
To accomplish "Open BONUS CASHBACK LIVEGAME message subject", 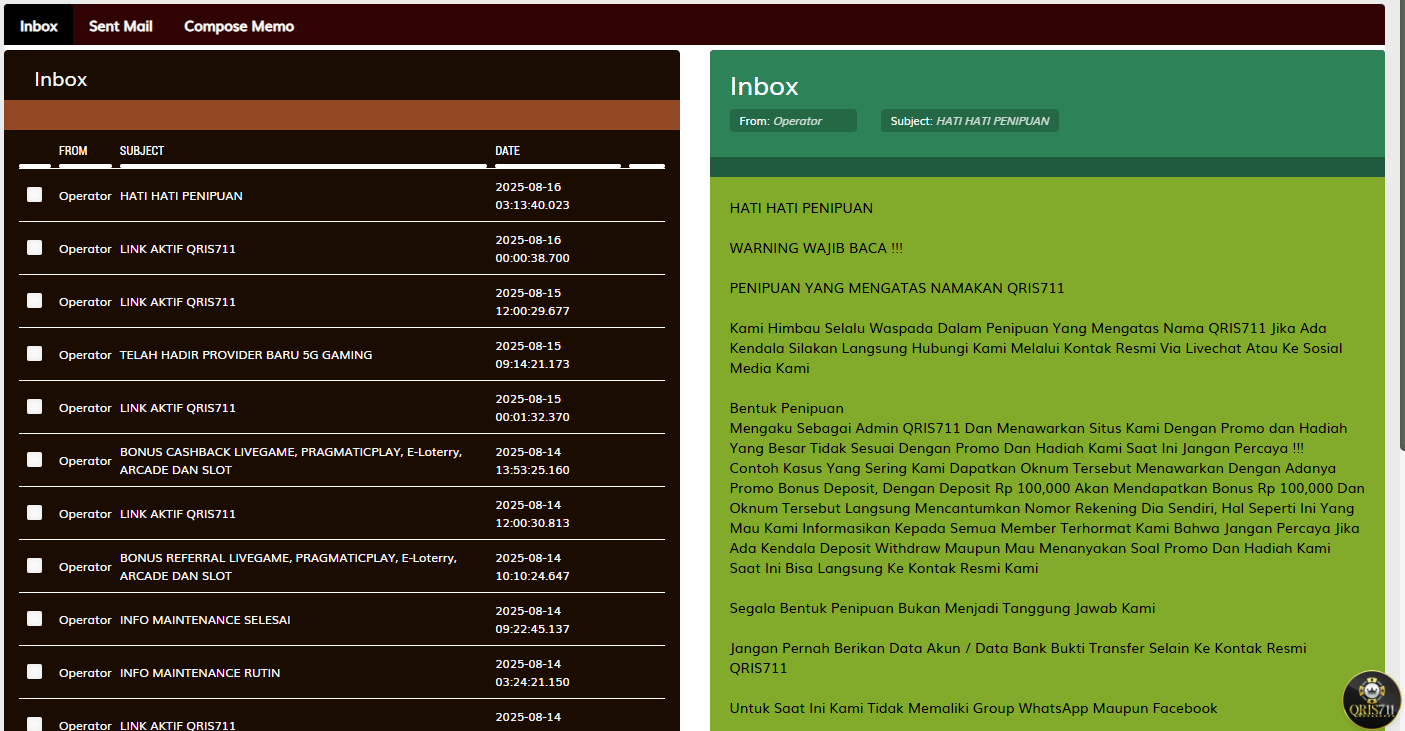I will coord(291,461).
